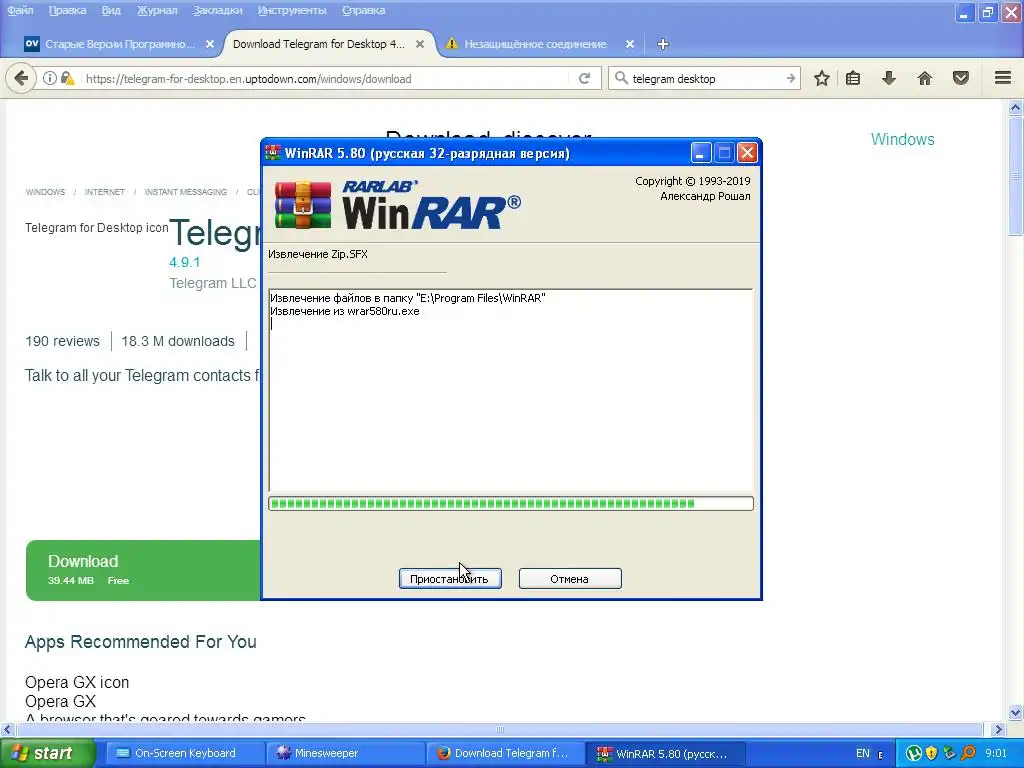Click the Приостановить button

point(450,579)
